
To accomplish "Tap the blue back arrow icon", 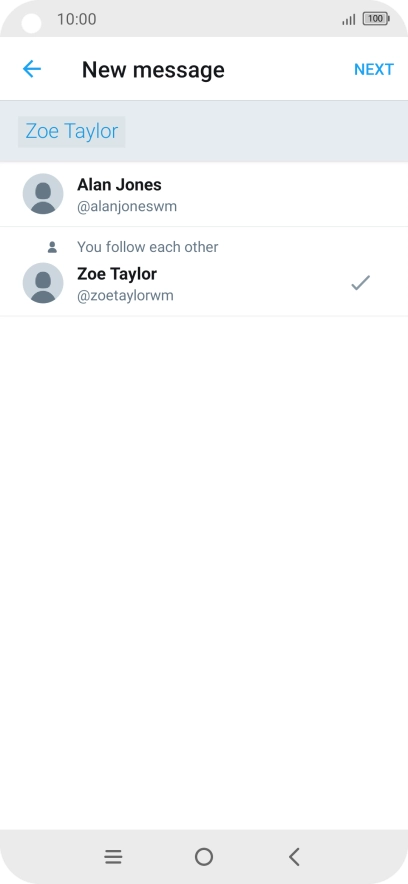I will click(x=32, y=69).
